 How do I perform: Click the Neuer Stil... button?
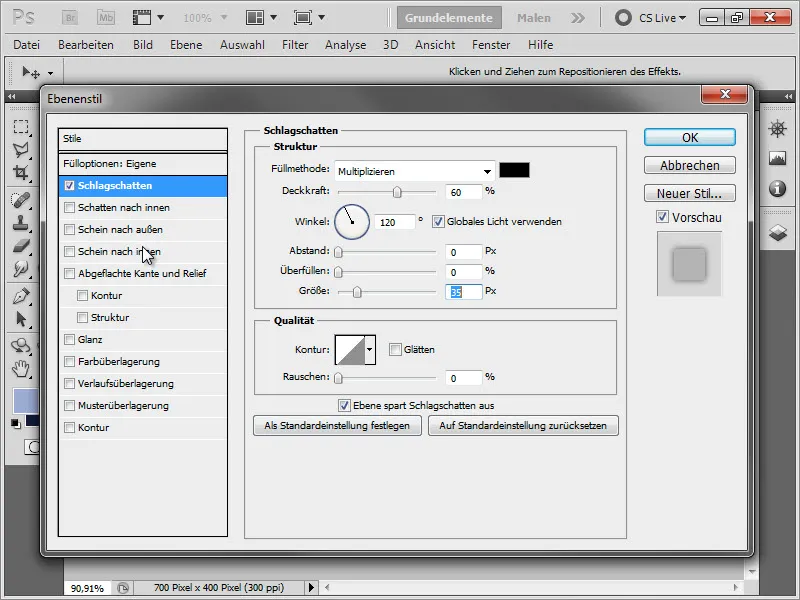tap(690, 193)
